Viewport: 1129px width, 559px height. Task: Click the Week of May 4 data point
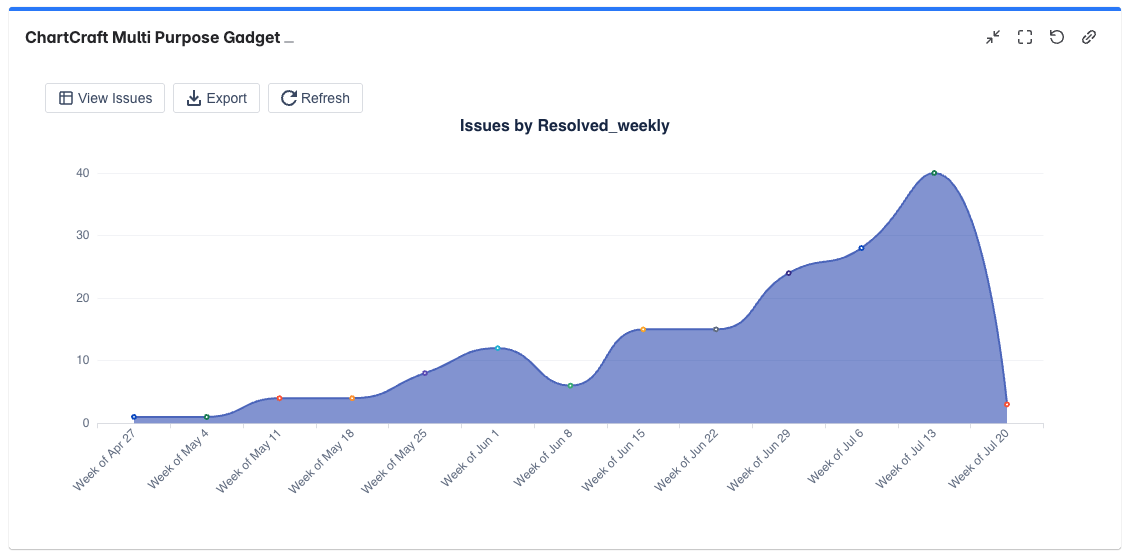[207, 417]
